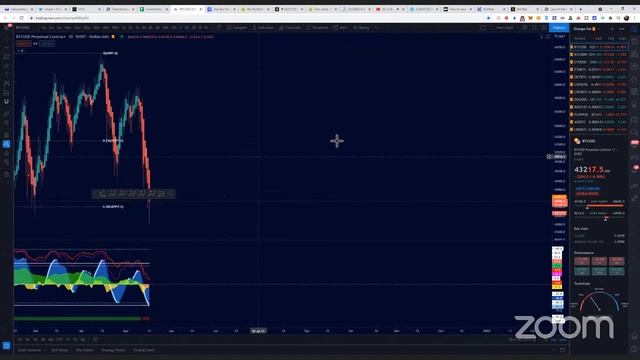Select ETHUSD row in watchlist
This screenshot has height=360, width=640.
coord(599,62)
